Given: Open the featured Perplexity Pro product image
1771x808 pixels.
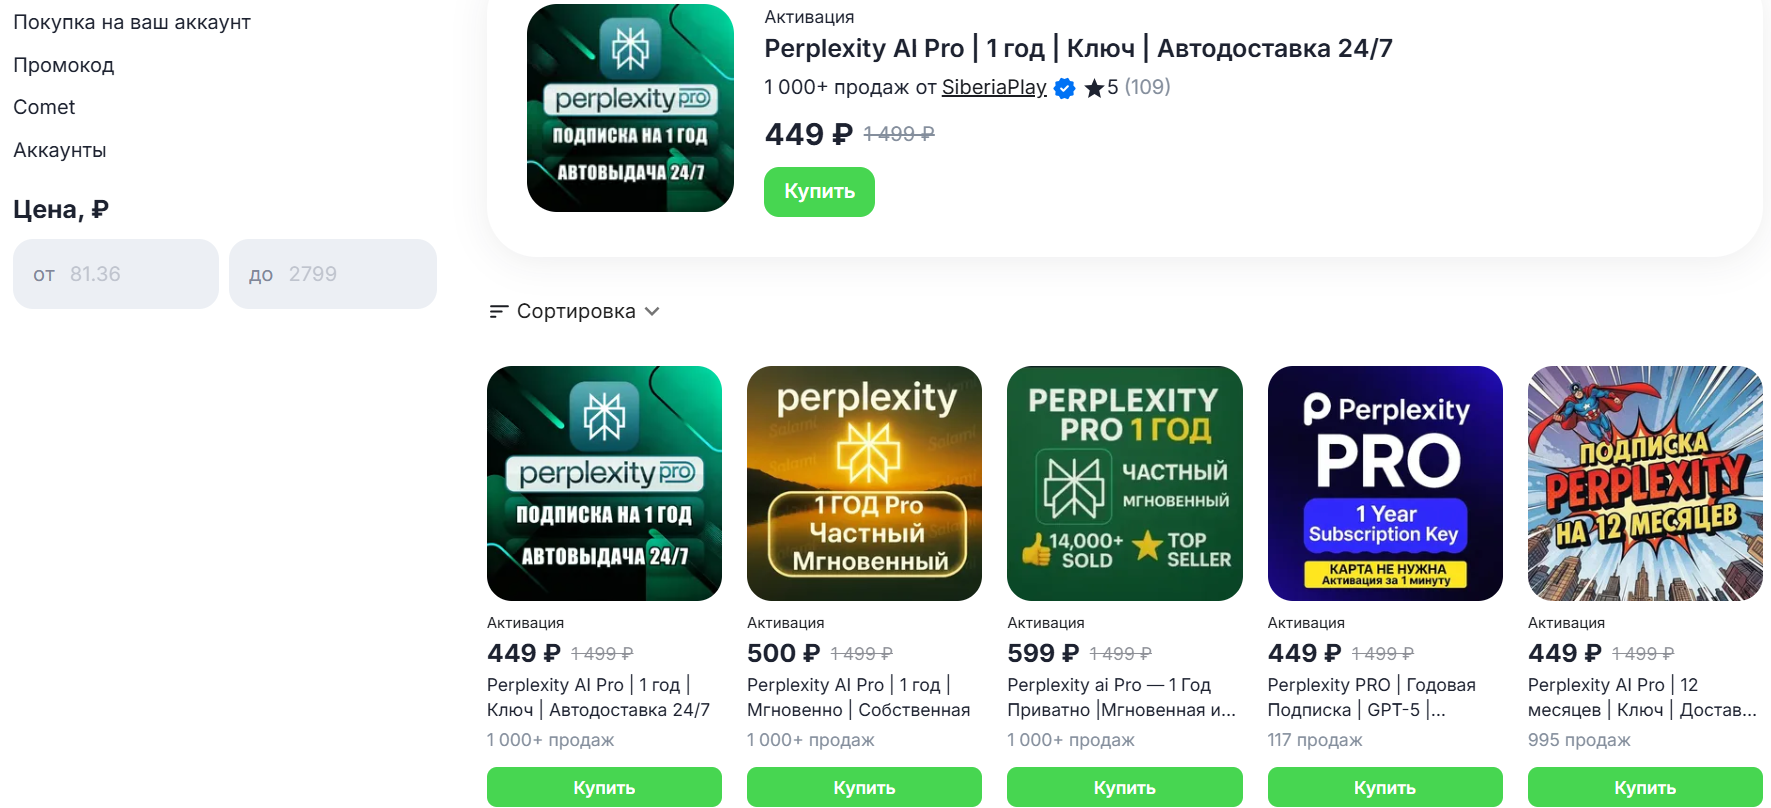Looking at the screenshot, I should coord(630,108).
